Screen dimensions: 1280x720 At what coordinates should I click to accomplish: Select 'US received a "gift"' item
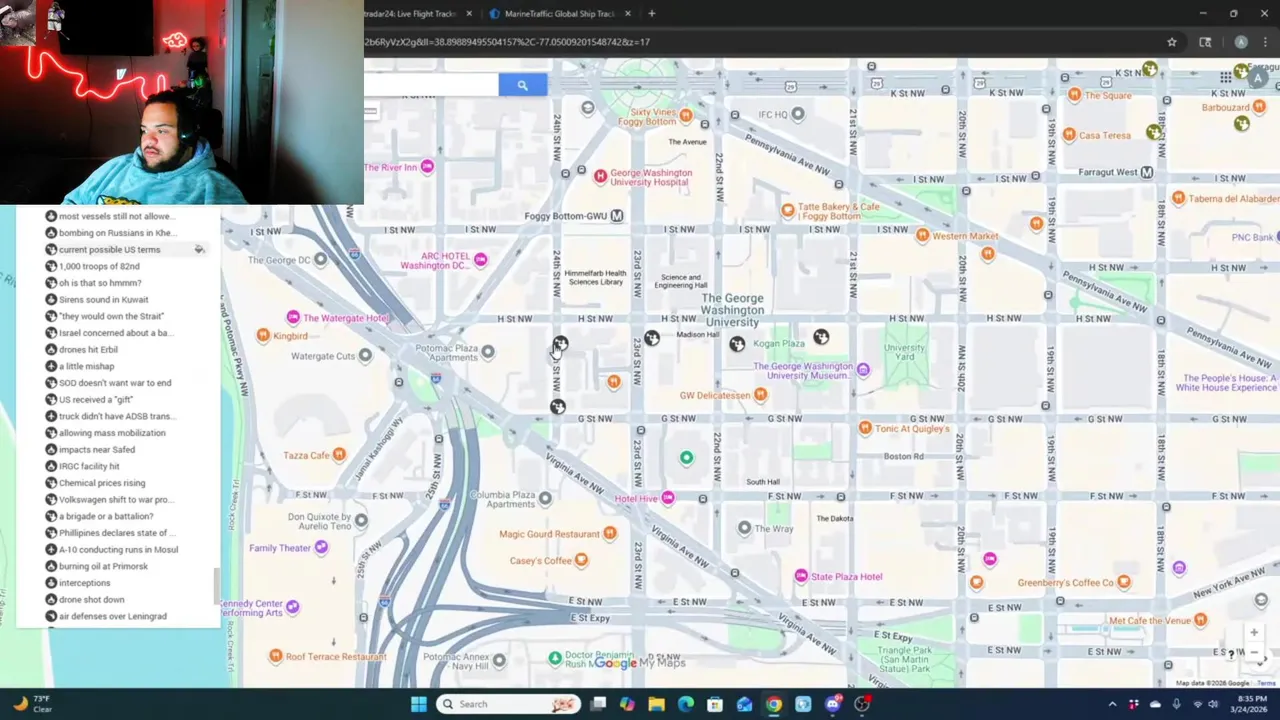tap(96, 400)
